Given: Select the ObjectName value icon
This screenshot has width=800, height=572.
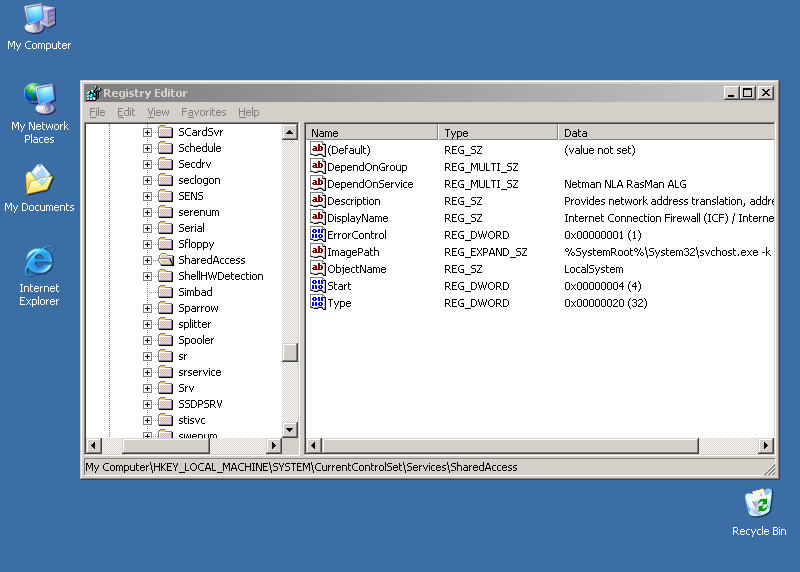Looking at the screenshot, I should pyautogui.click(x=317, y=268).
